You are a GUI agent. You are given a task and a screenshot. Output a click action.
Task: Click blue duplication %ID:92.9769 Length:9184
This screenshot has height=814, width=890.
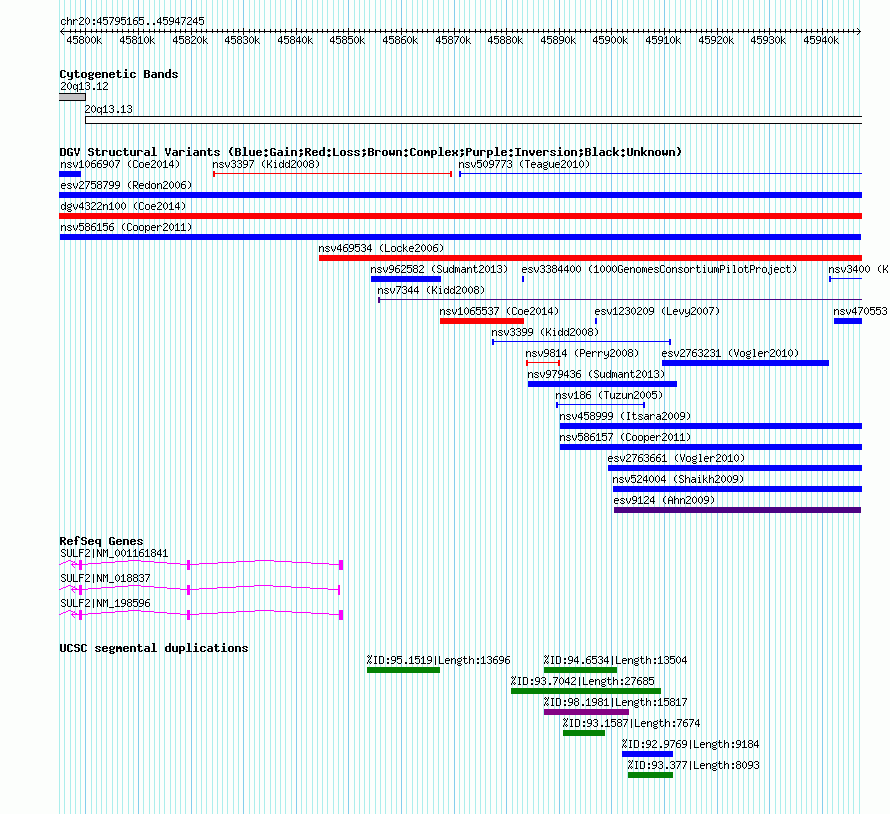coord(648,754)
